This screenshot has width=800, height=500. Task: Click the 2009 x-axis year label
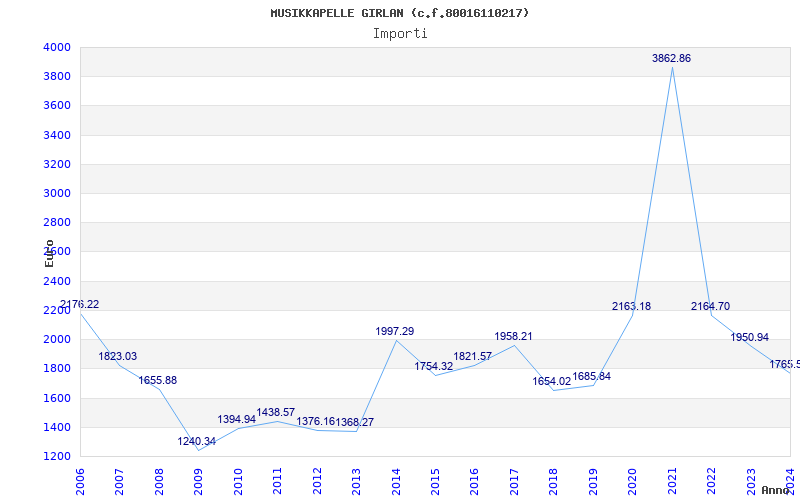[x=198, y=482]
